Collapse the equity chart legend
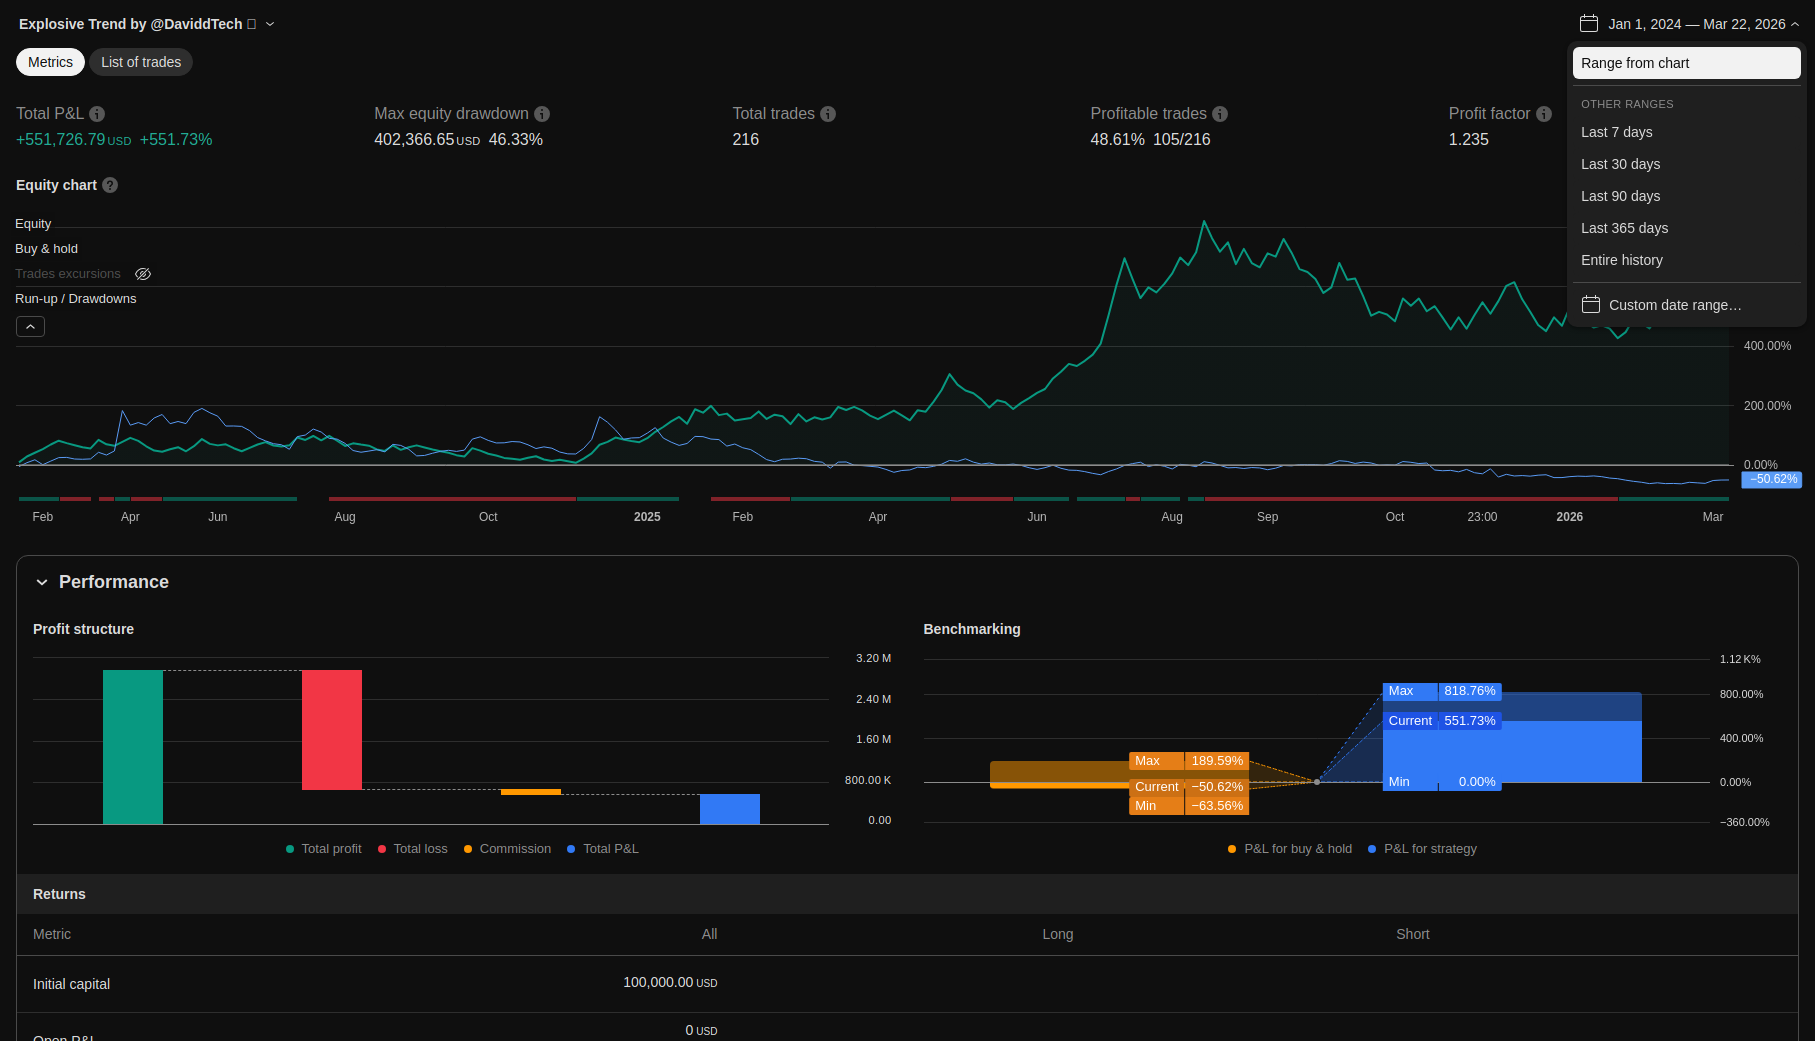Screen dimensions: 1815x1041 pyautogui.click(x=30, y=327)
